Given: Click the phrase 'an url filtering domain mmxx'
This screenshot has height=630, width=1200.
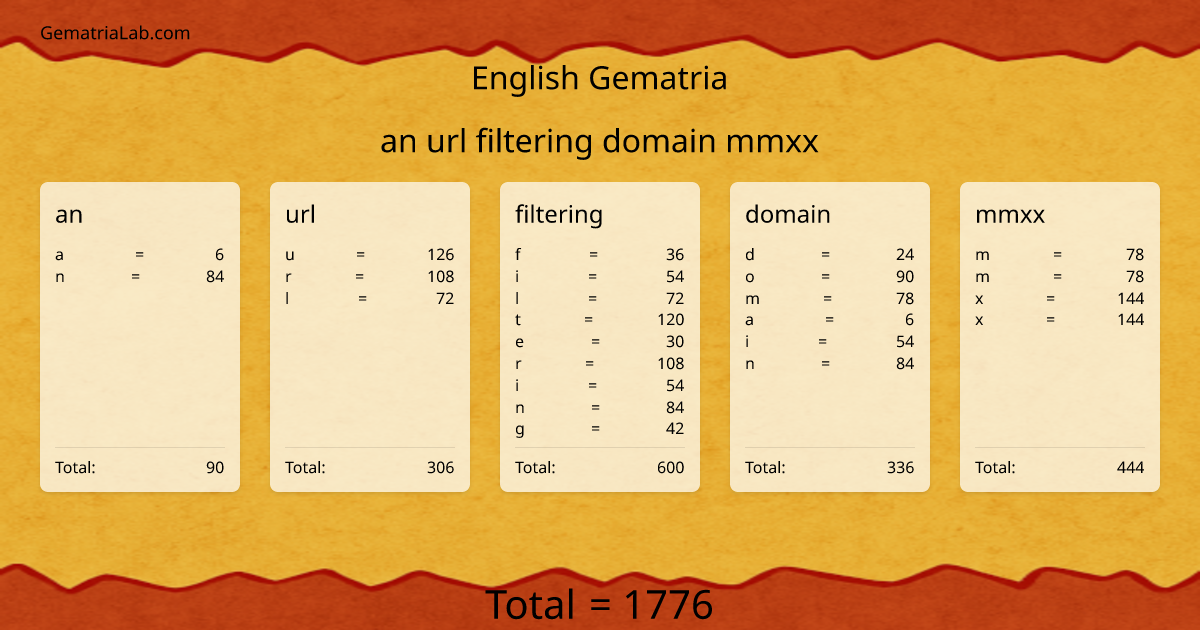Looking at the screenshot, I should (599, 142).
